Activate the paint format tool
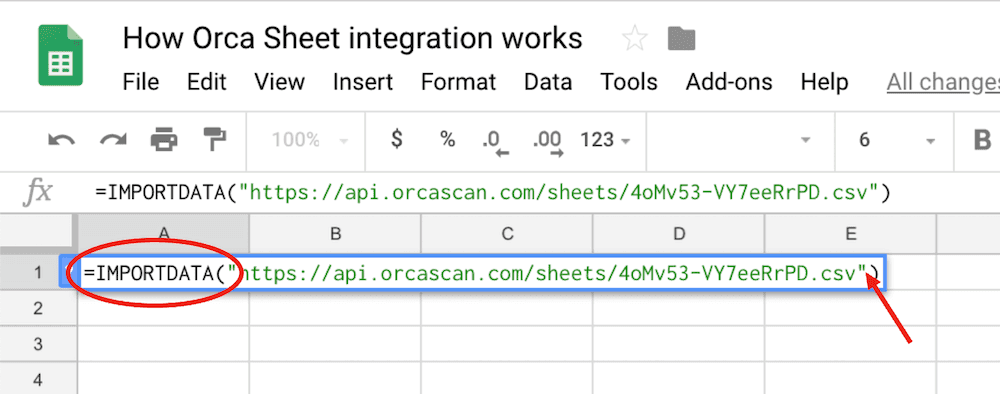The width and height of the screenshot is (1000, 394). [214, 140]
